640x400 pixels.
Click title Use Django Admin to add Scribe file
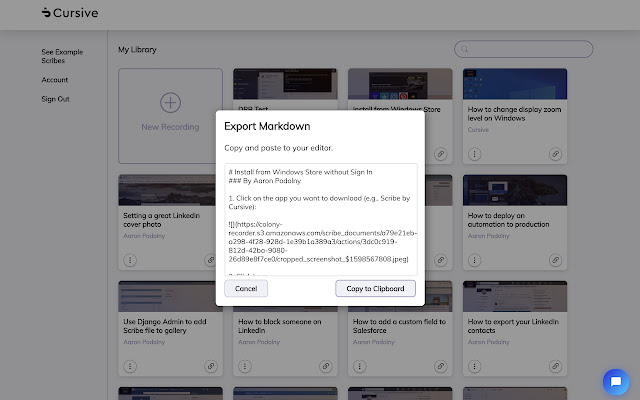pos(165,326)
